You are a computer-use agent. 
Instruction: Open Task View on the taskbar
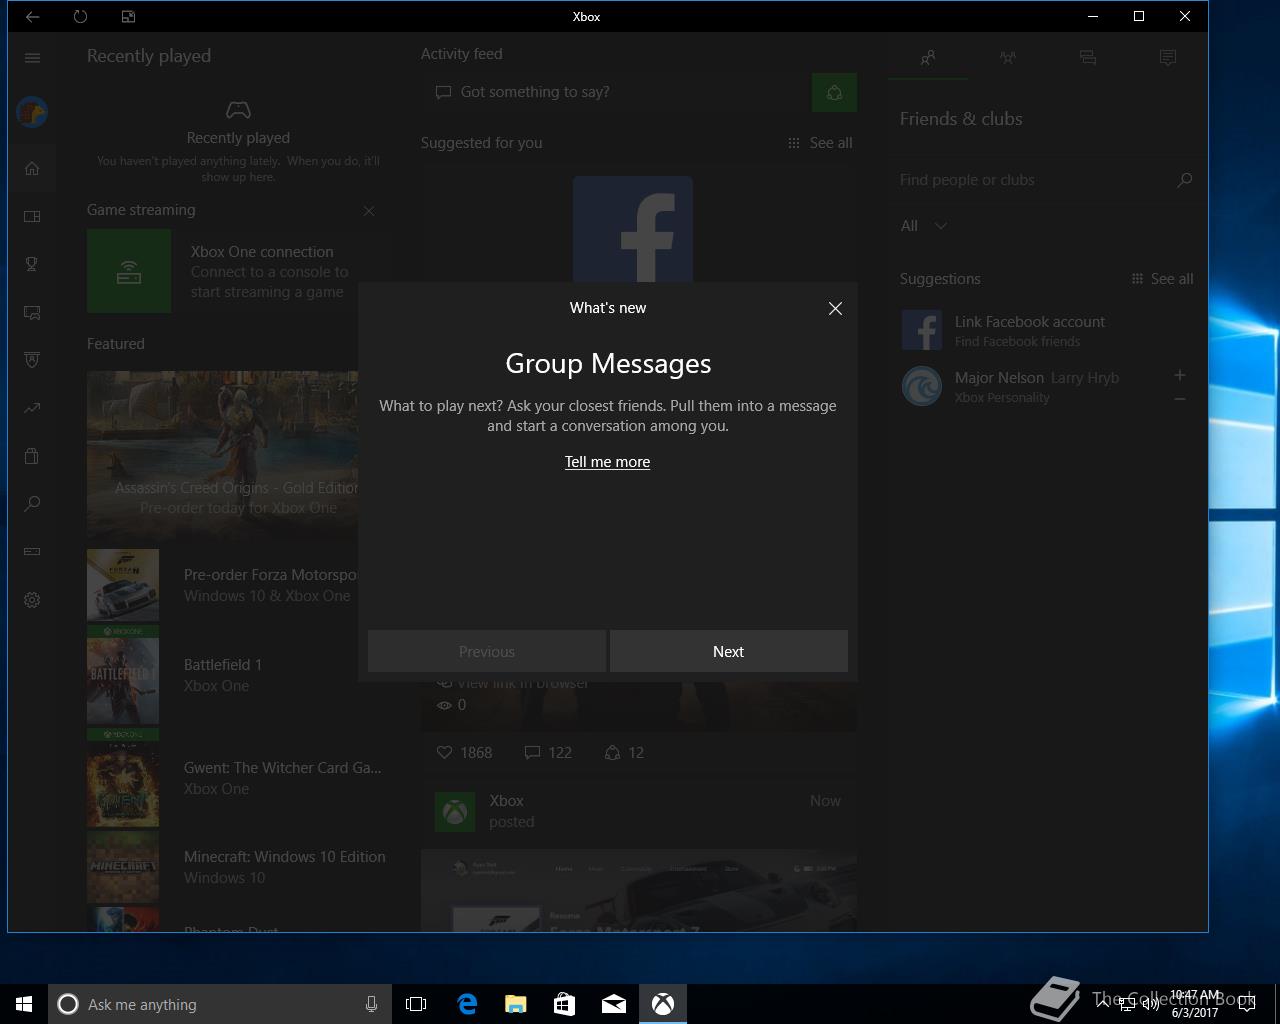[416, 1004]
